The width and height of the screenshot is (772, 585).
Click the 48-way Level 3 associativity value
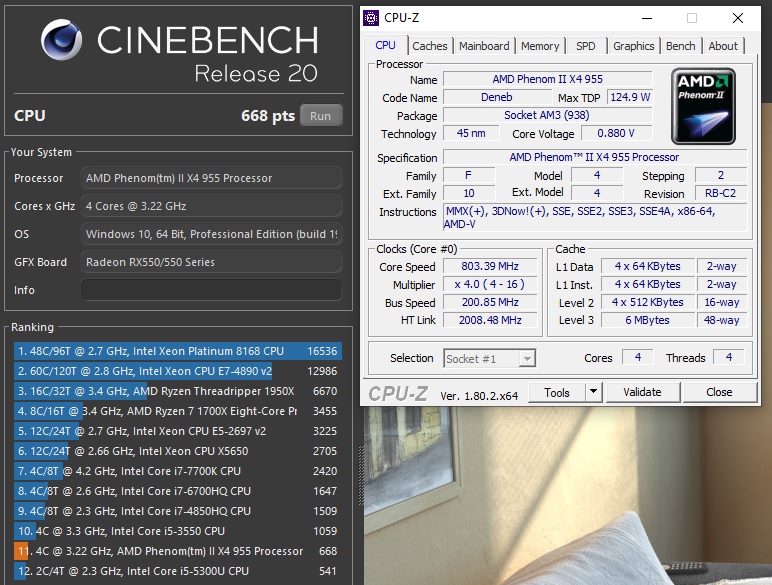point(722,320)
